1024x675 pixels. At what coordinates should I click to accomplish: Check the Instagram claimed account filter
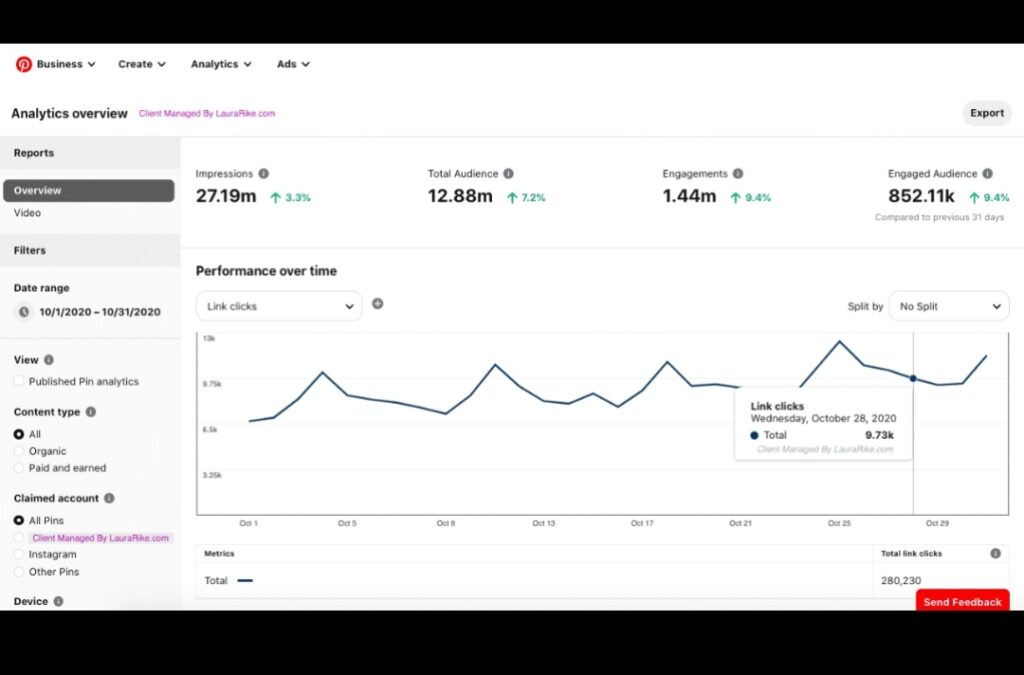[x=18, y=554]
